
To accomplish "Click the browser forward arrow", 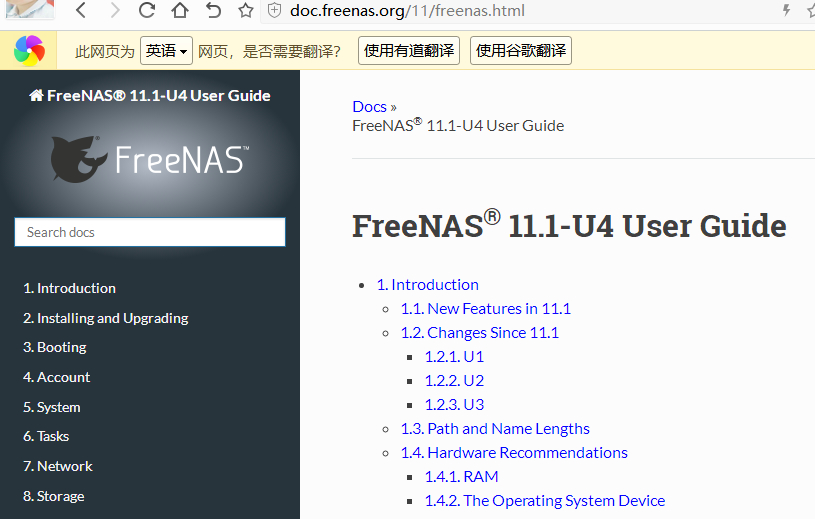I will click(x=115, y=10).
